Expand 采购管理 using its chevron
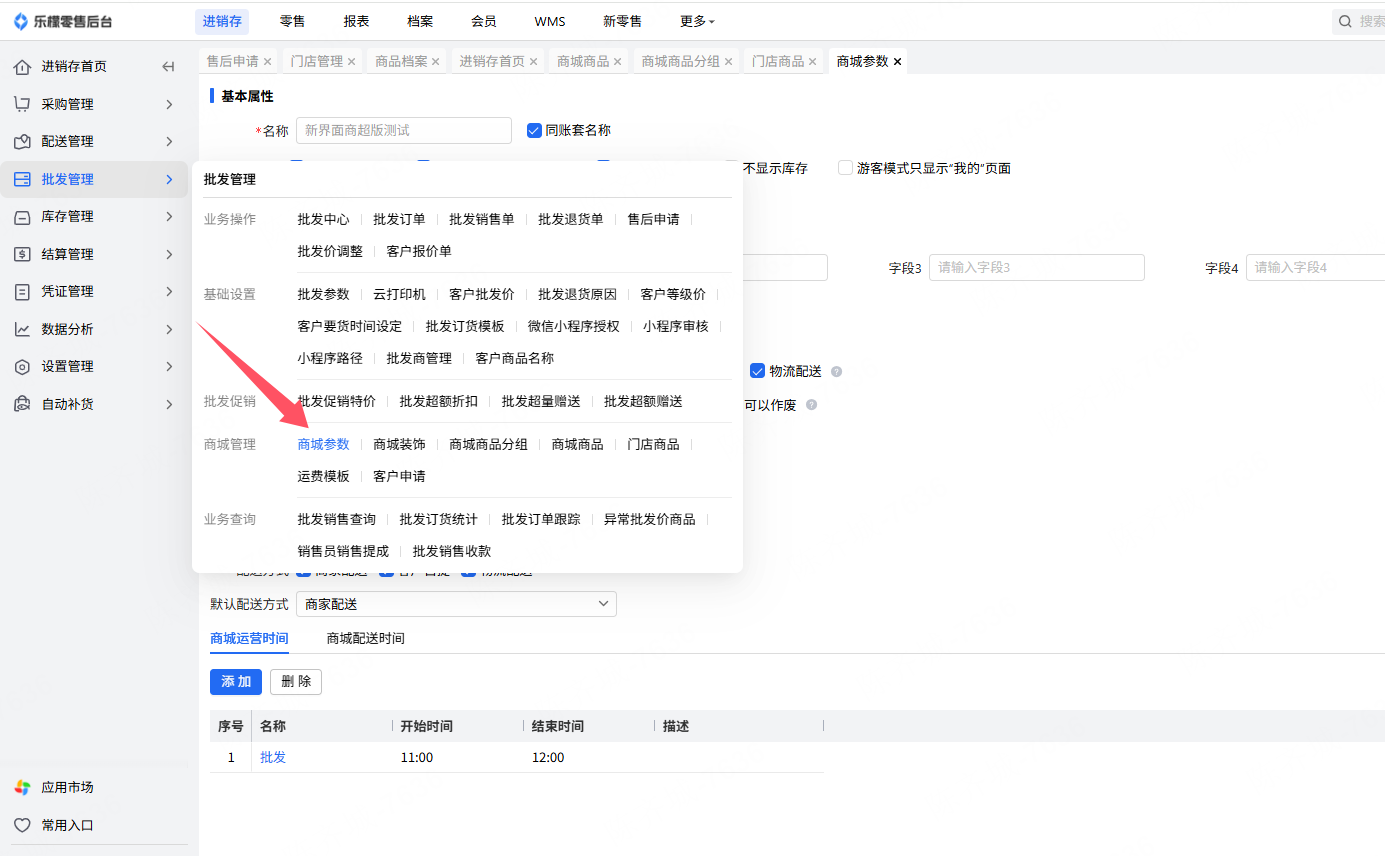Viewport: 1385px width, 856px height. click(169, 104)
